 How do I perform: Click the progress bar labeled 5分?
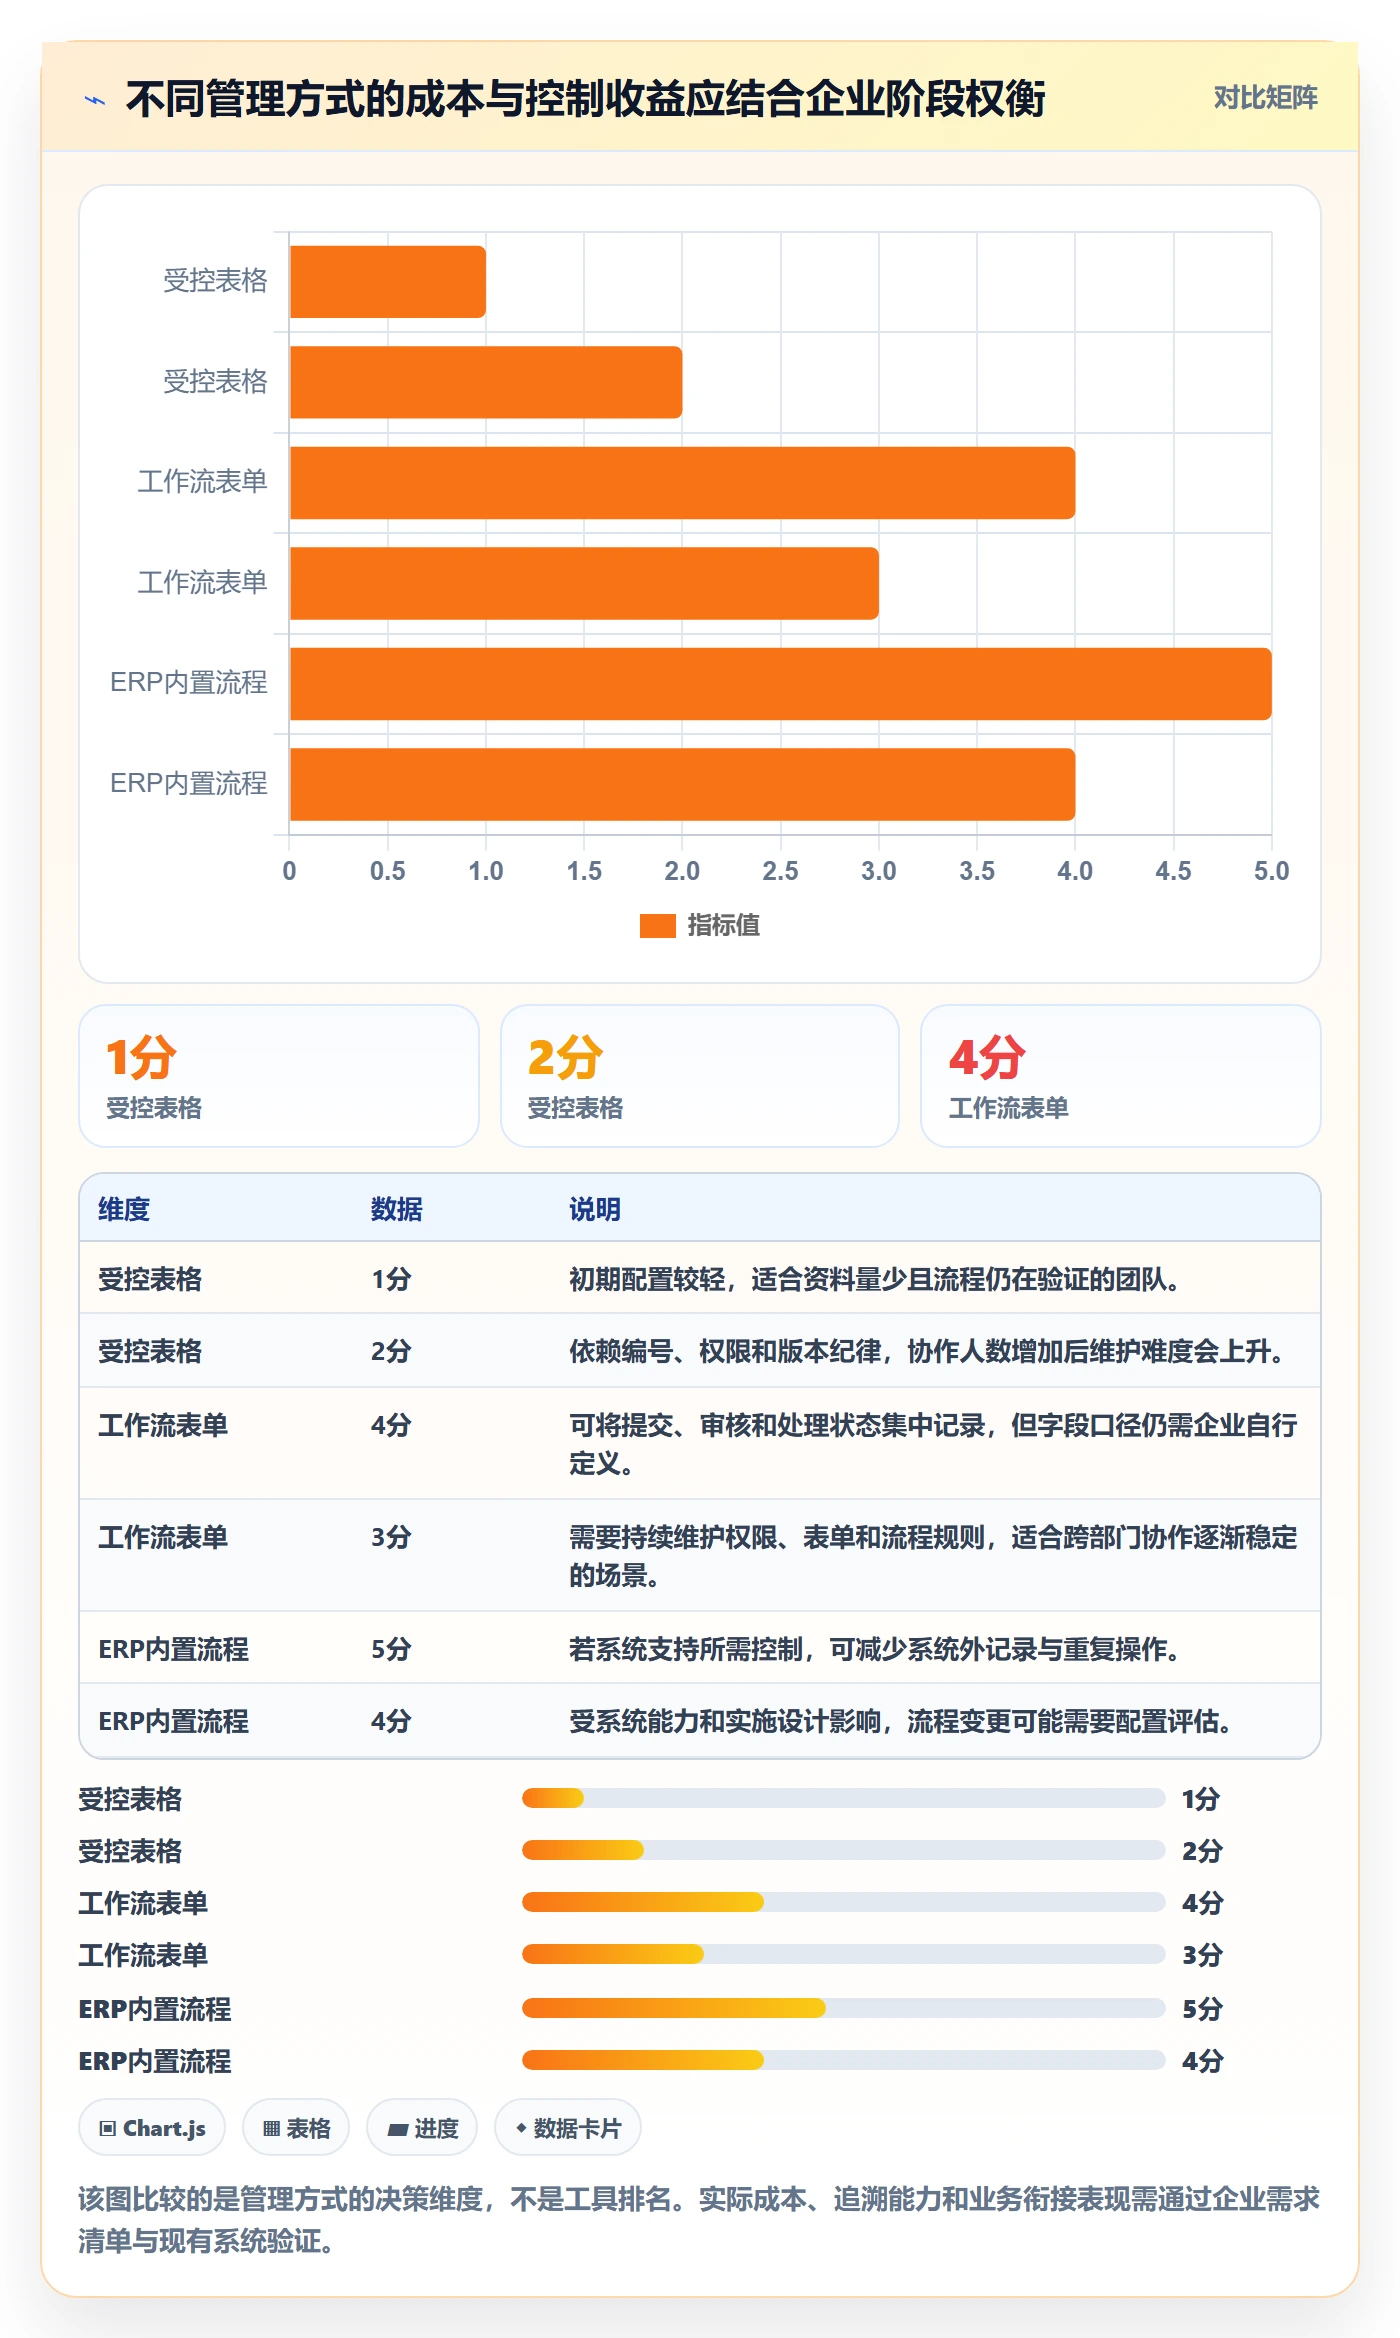843,2008
